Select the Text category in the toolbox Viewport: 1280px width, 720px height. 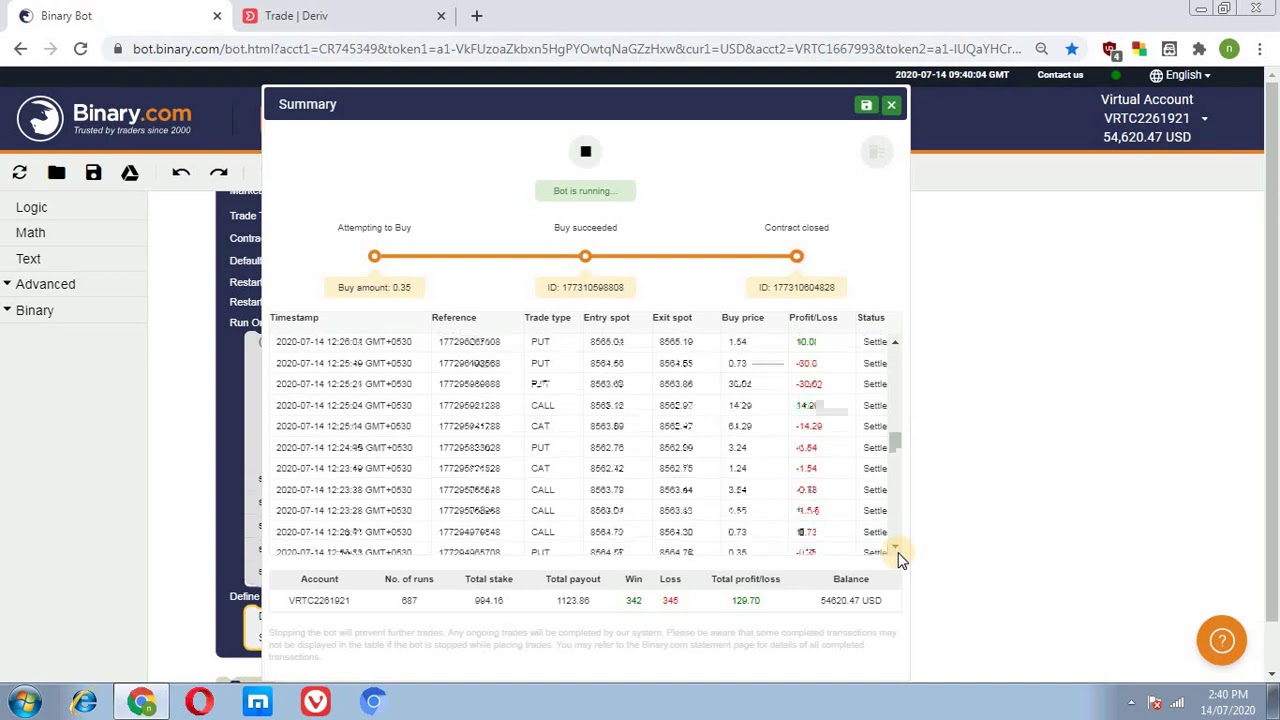point(28,258)
